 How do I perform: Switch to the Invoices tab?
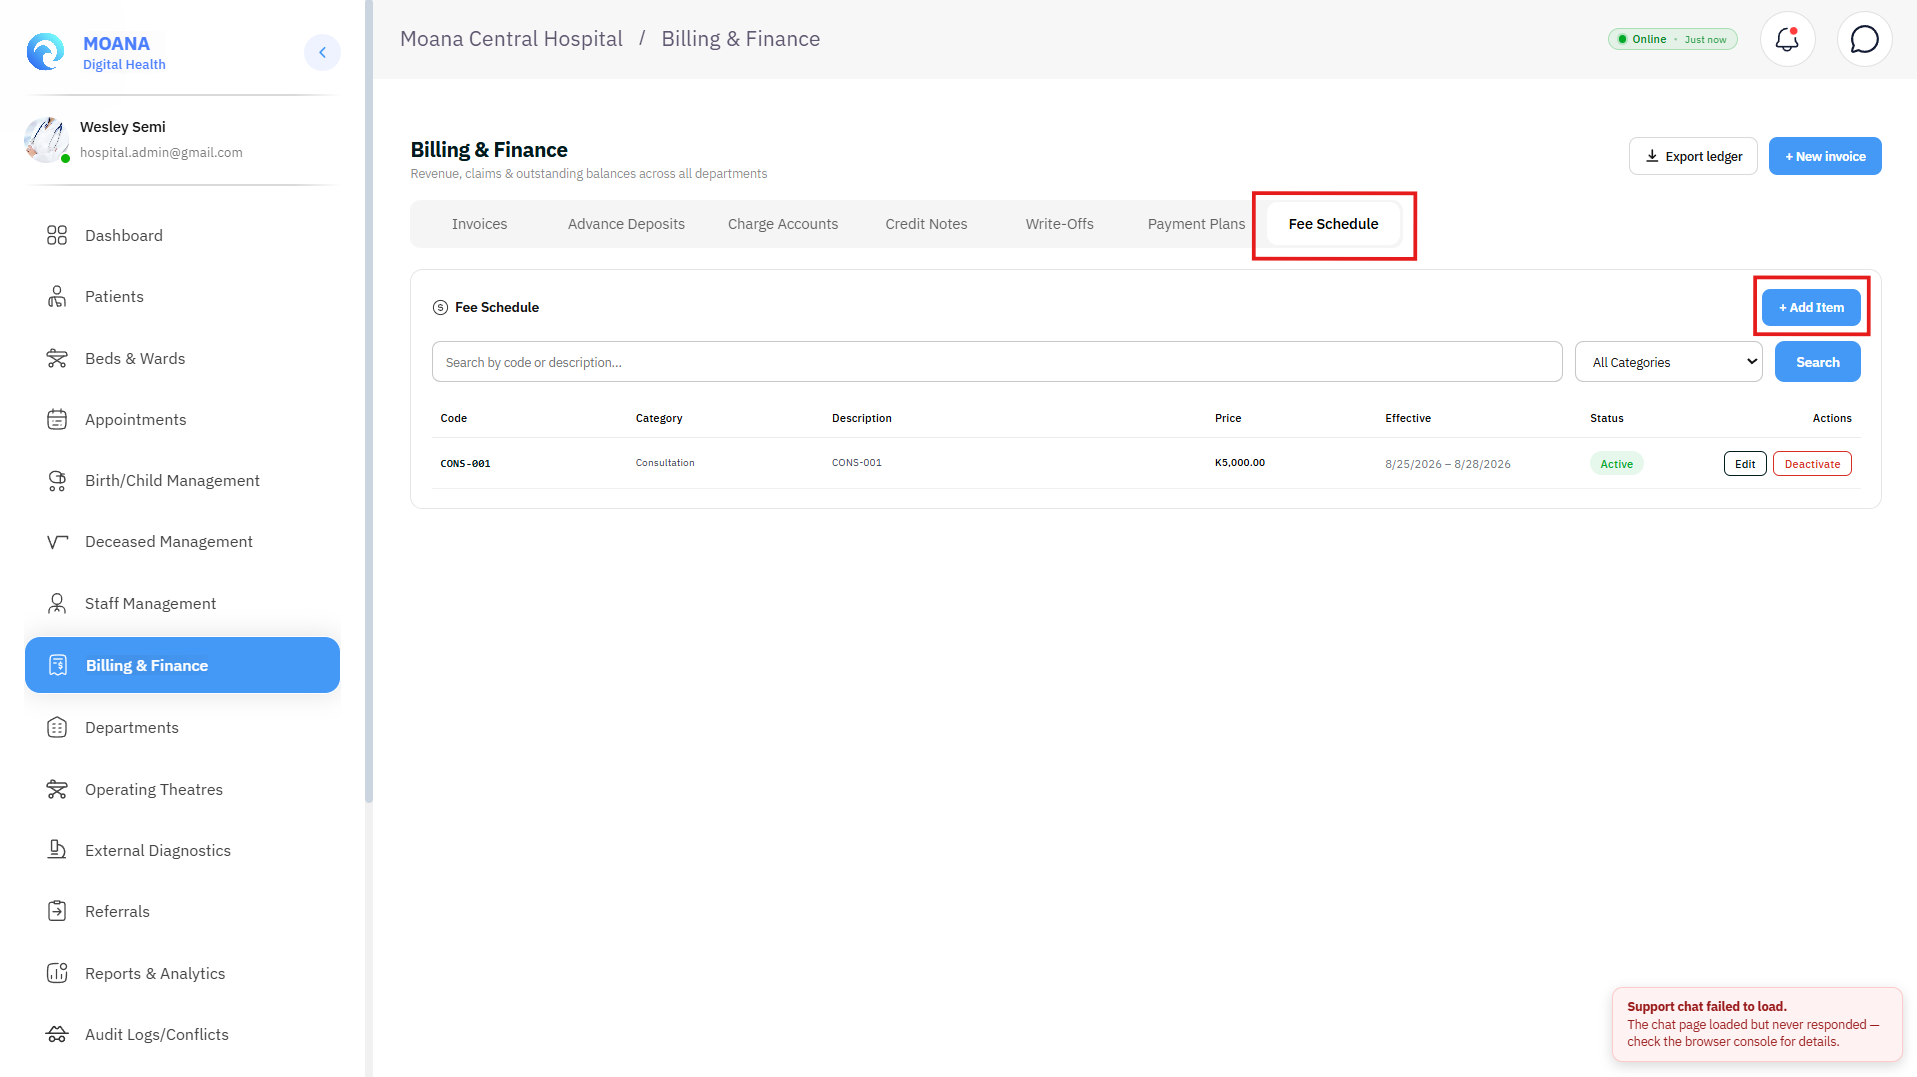[479, 224]
